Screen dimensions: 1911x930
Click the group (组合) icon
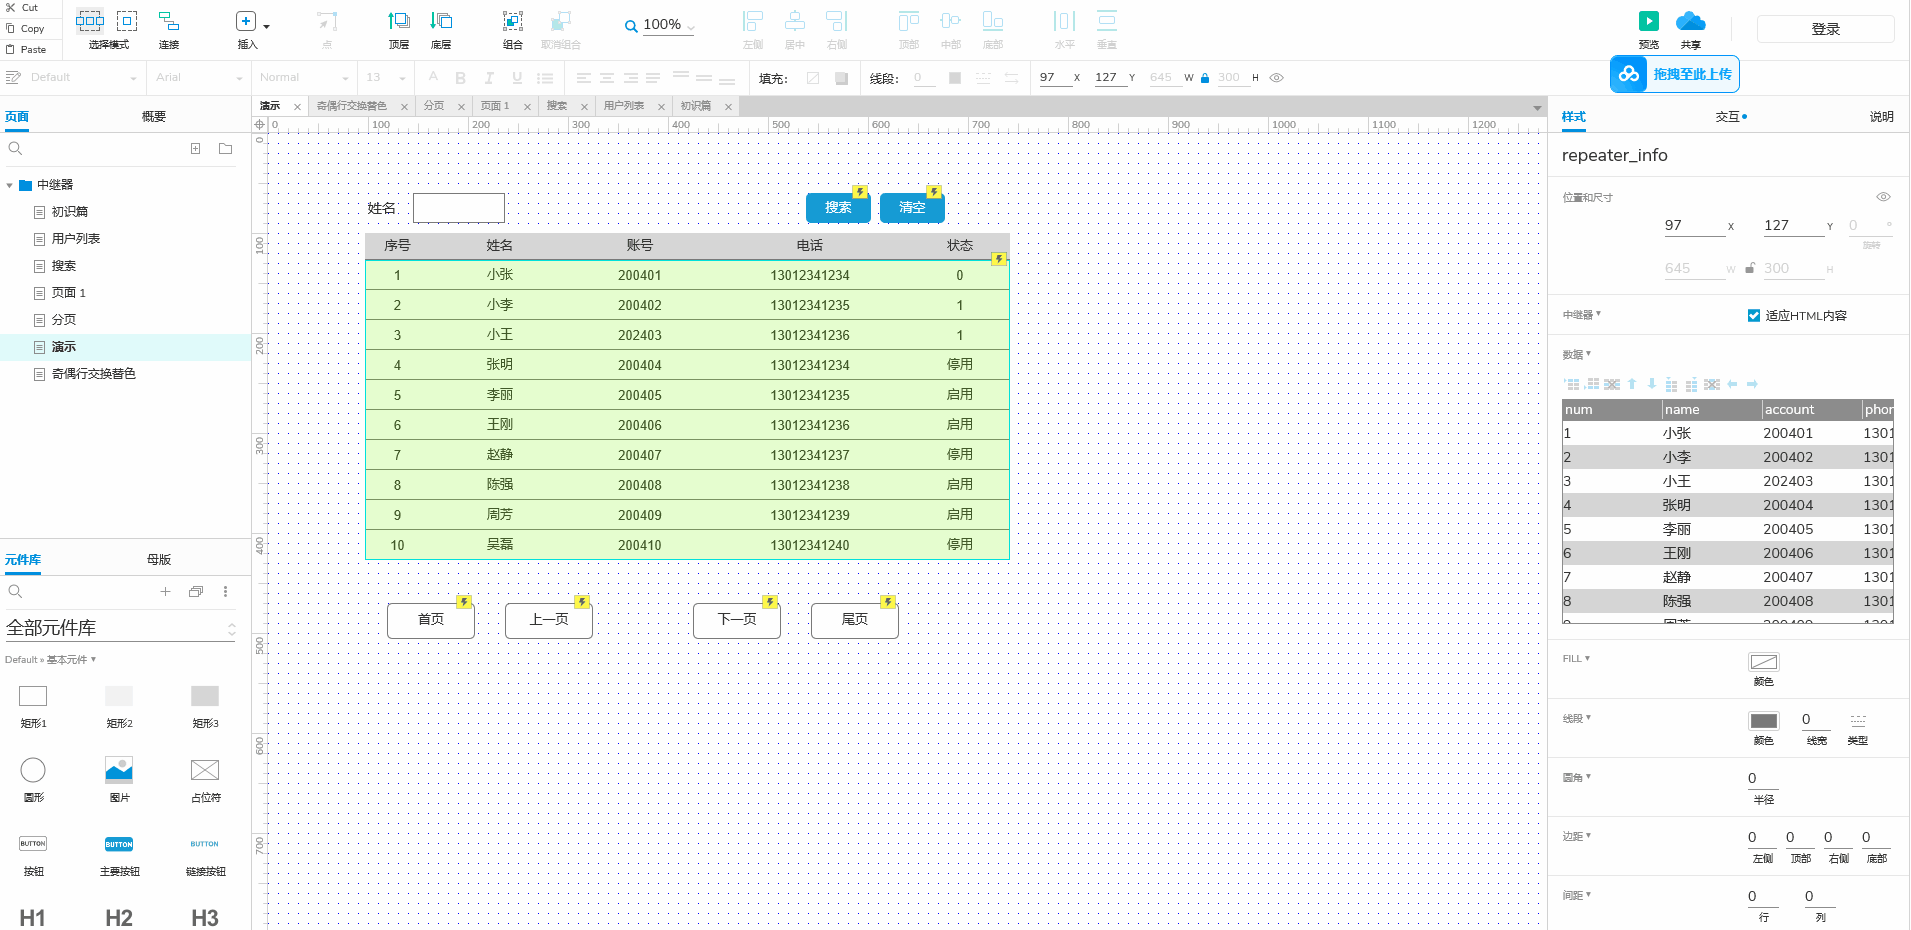pos(513,21)
